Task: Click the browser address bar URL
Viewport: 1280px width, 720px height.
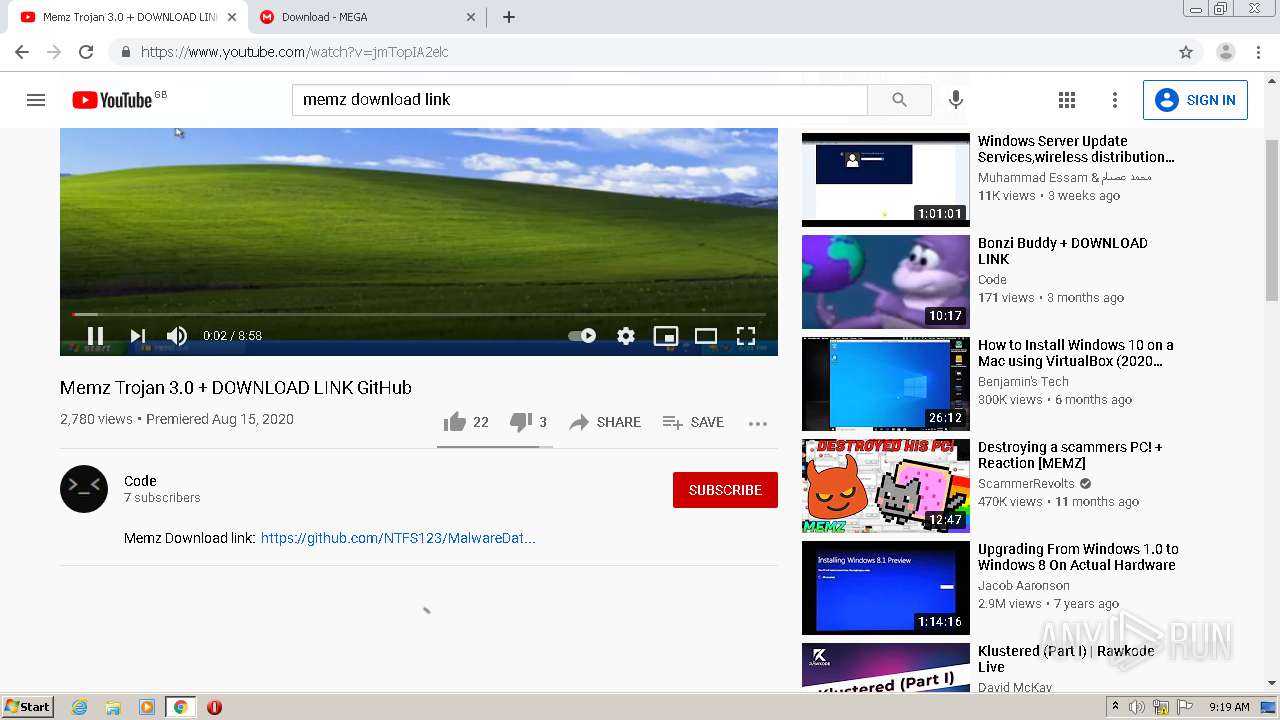Action: [294, 52]
